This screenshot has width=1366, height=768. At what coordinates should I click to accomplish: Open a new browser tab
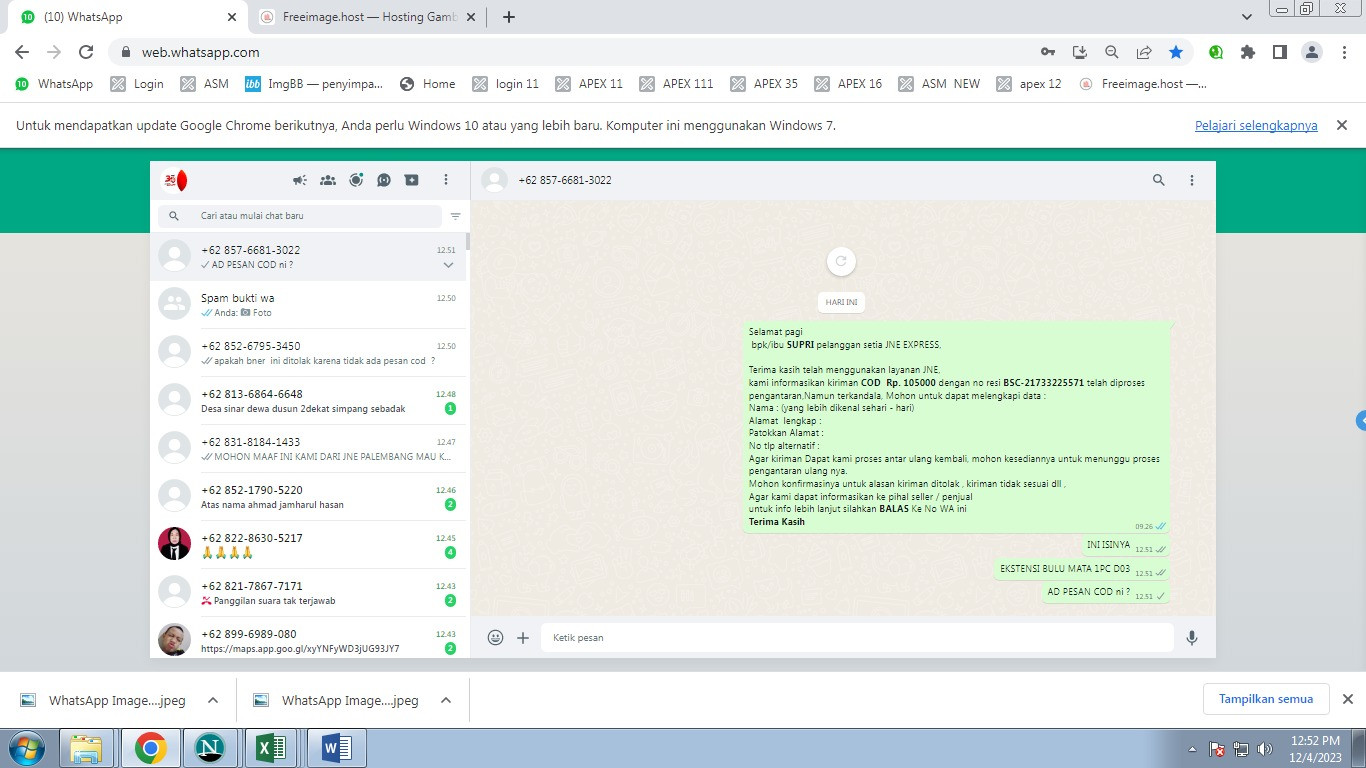click(x=509, y=17)
